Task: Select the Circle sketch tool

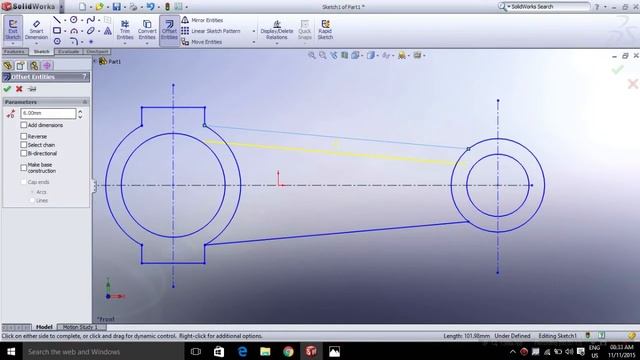Action: [x=73, y=20]
